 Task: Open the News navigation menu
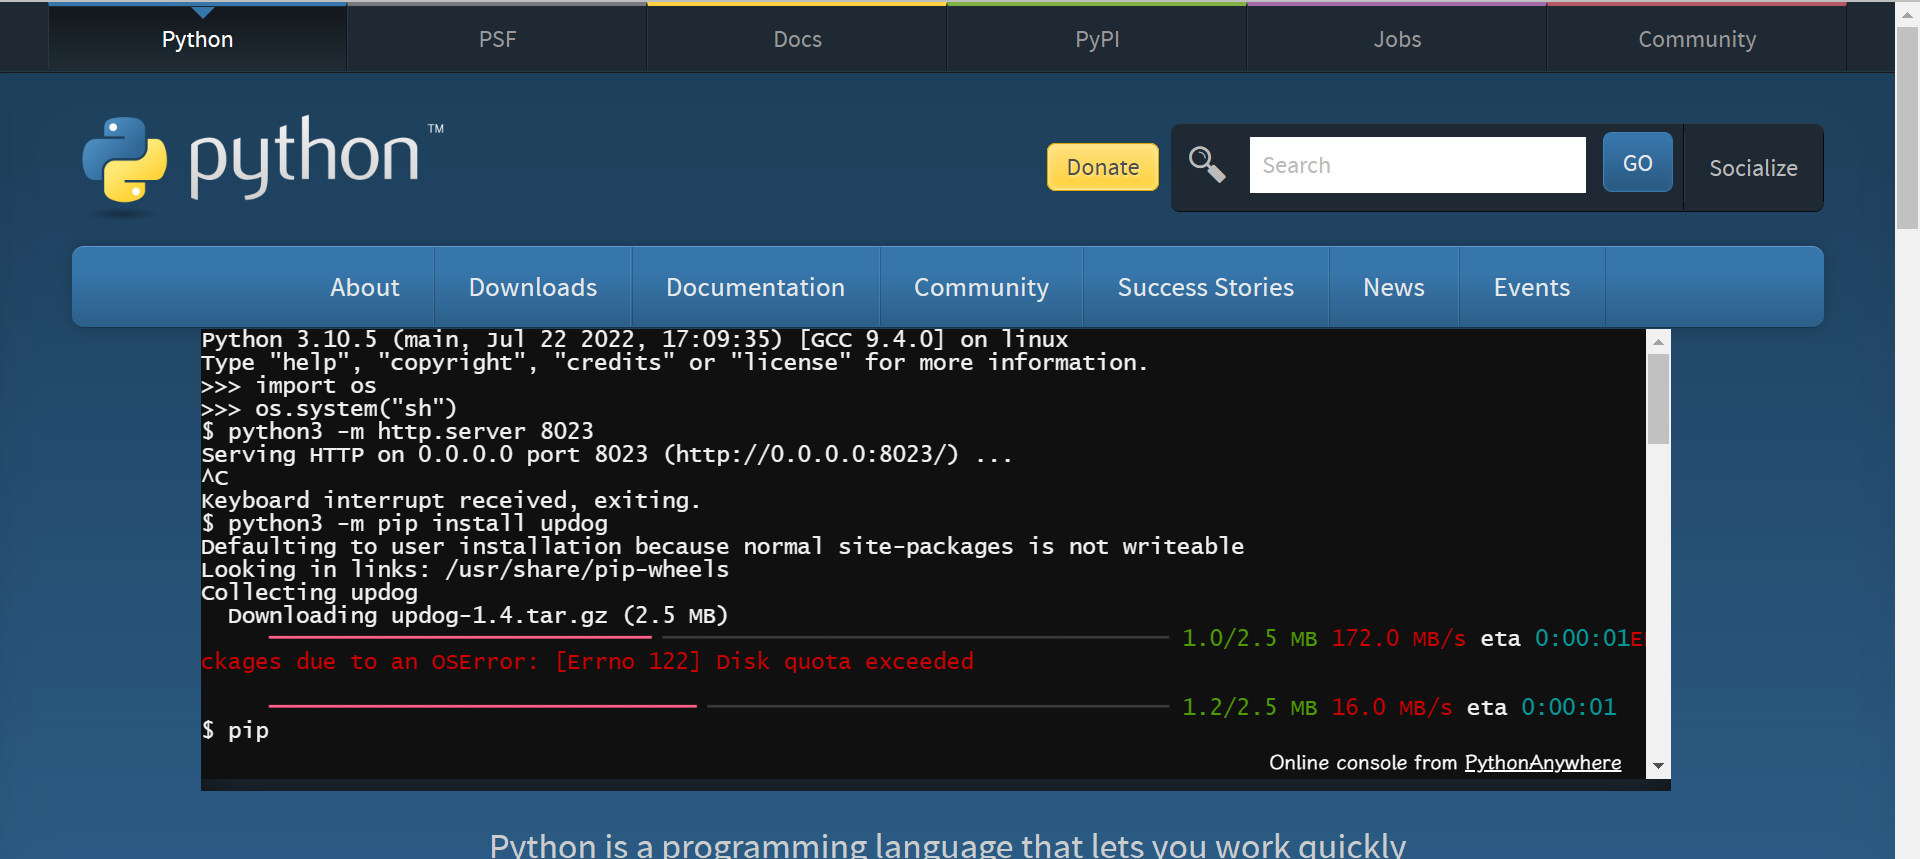[1393, 287]
